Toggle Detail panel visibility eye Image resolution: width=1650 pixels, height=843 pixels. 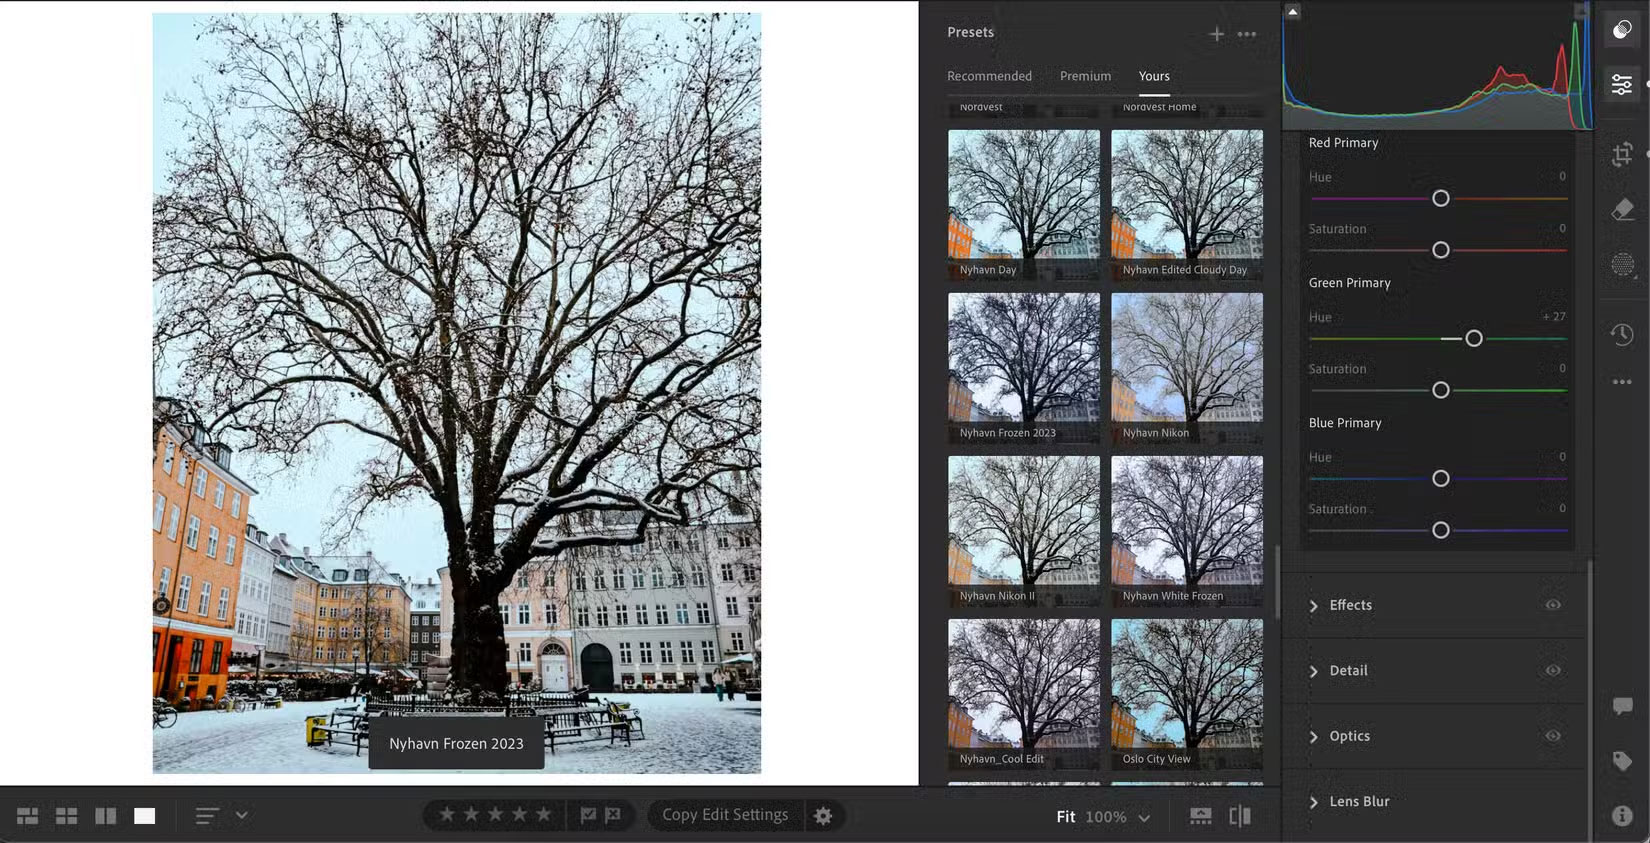click(1552, 670)
